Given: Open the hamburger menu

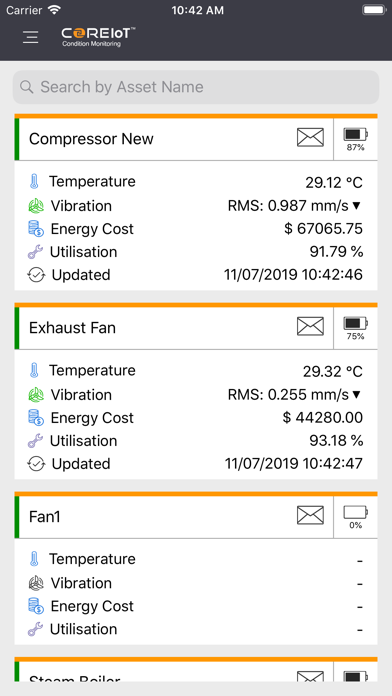Looking at the screenshot, I should coord(31,37).
